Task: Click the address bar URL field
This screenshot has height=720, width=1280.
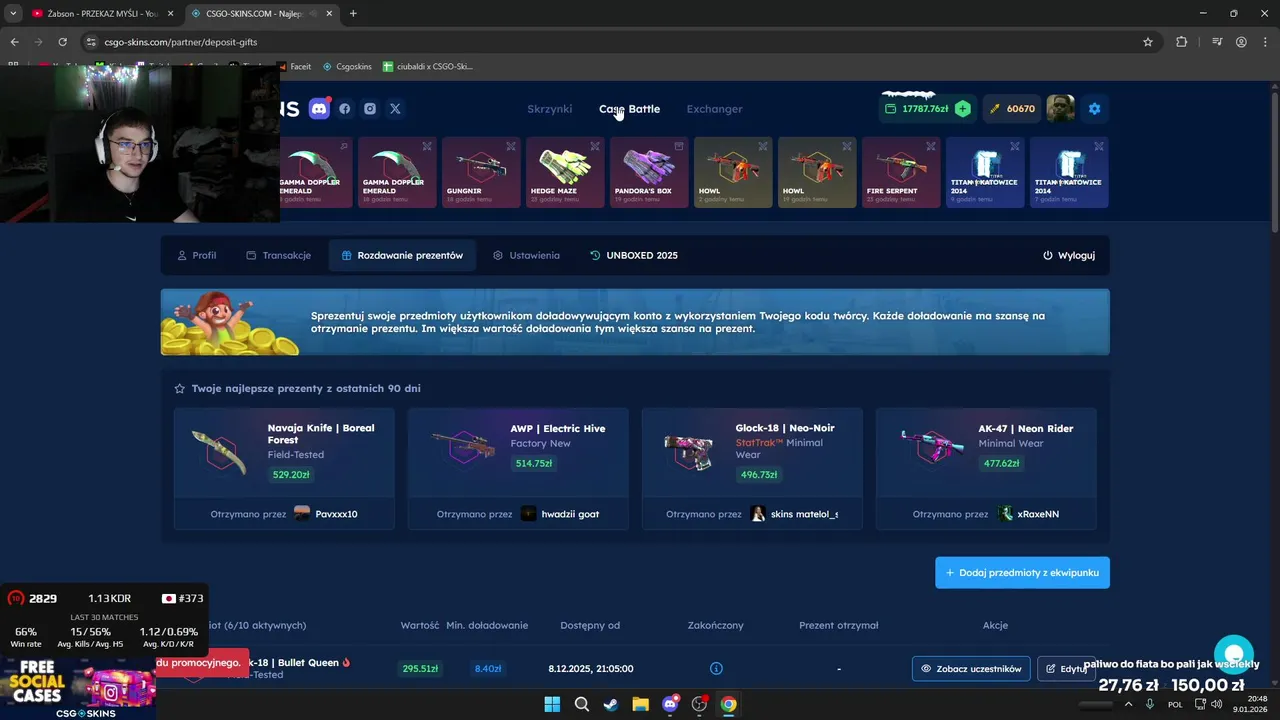Action: [x=620, y=42]
